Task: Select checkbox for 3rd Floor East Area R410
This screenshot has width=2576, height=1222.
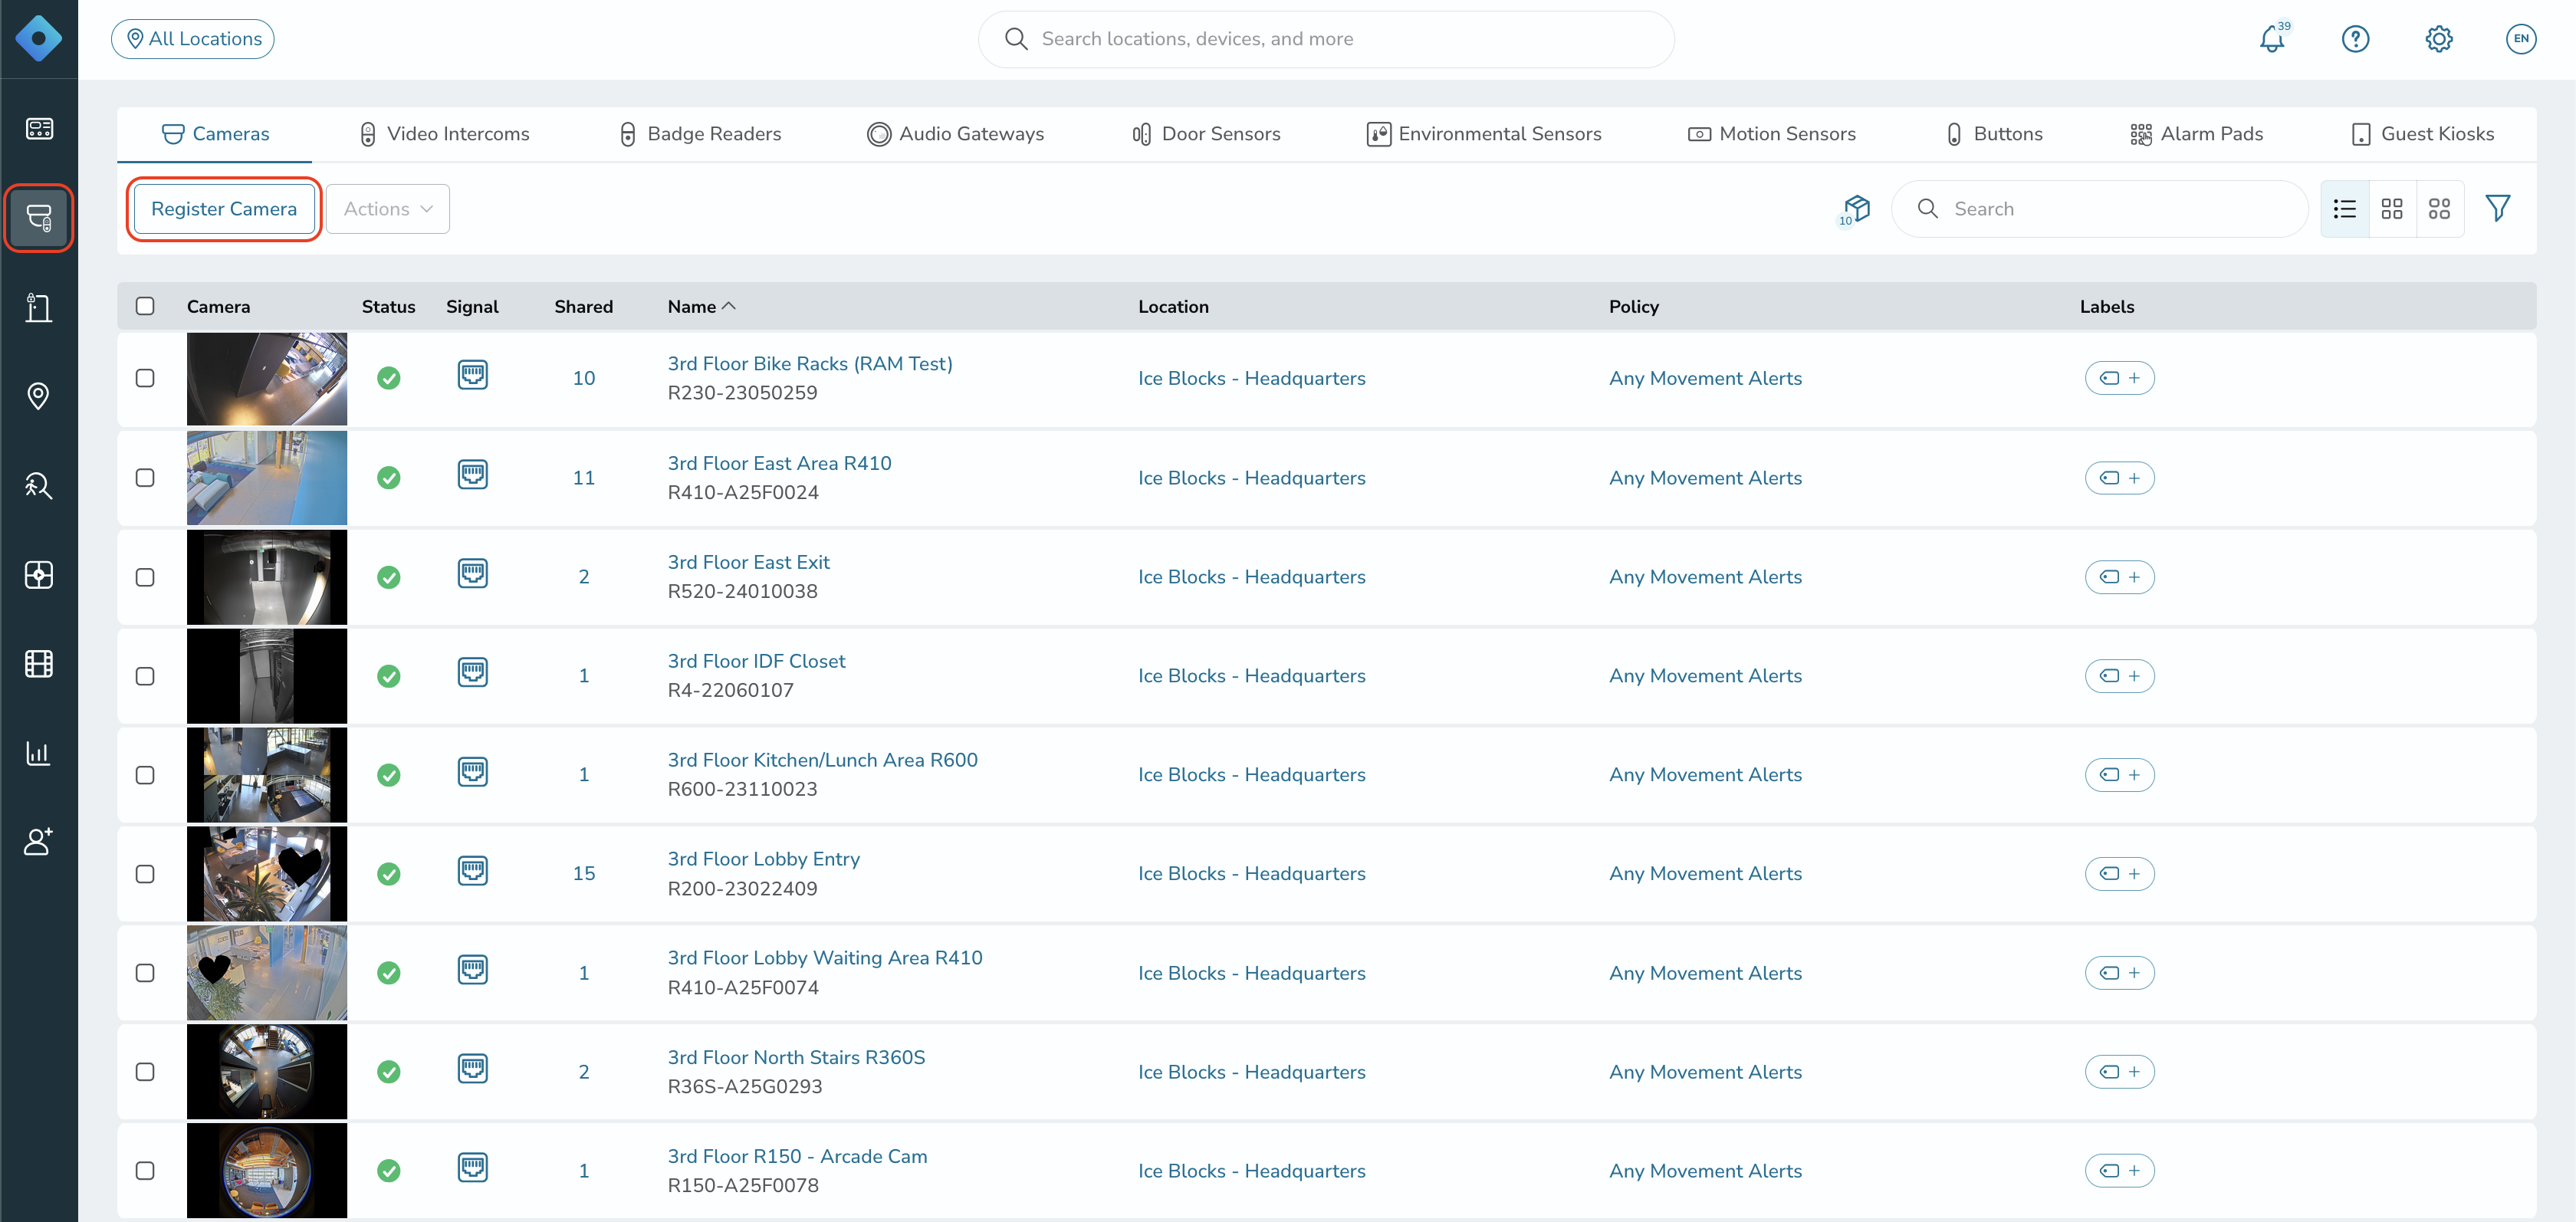Action: click(x=145, y=478)
